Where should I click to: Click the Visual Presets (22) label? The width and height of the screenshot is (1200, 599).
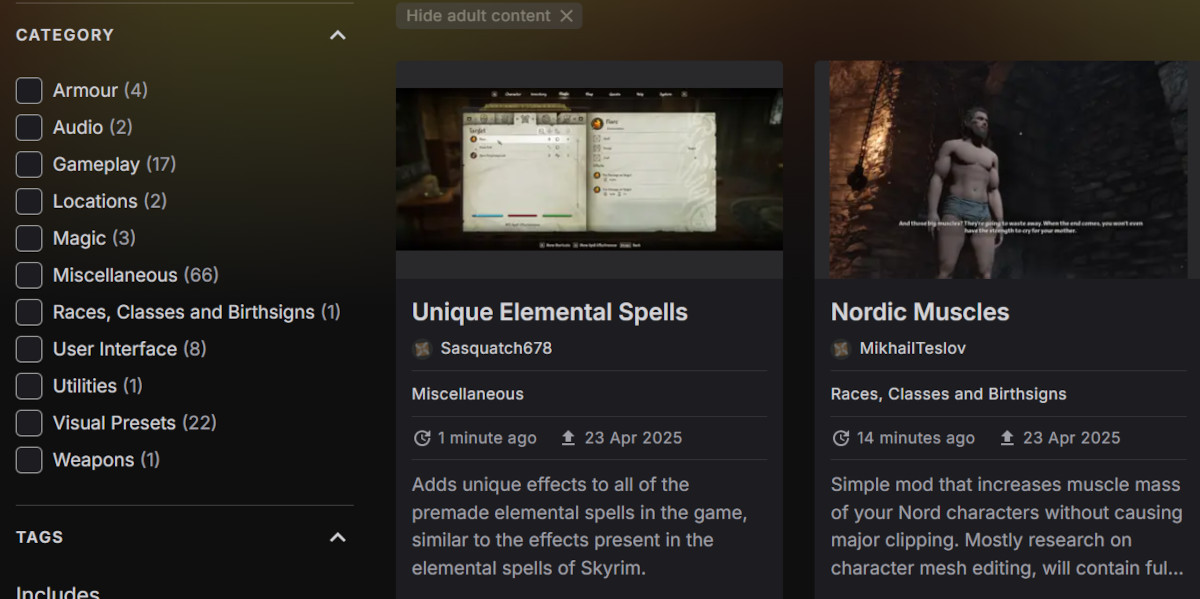pos(135,423)
